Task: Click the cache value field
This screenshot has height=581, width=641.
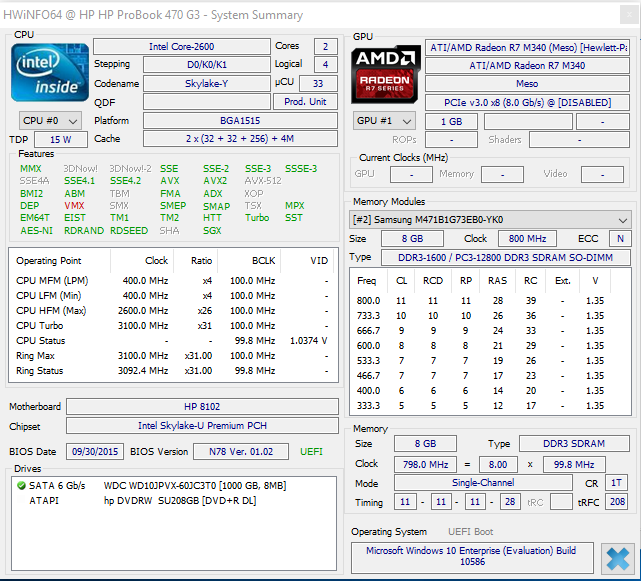Action: pyautogui.click(x=240, y=139)
